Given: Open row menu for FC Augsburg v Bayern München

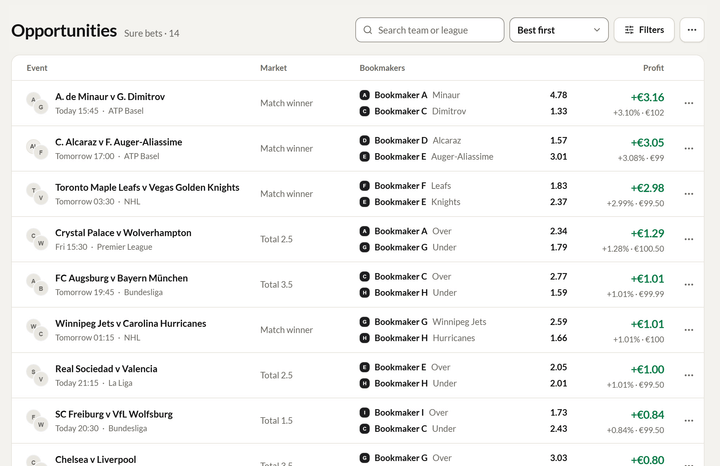Looking at the screenshot, I should point(688,285).
